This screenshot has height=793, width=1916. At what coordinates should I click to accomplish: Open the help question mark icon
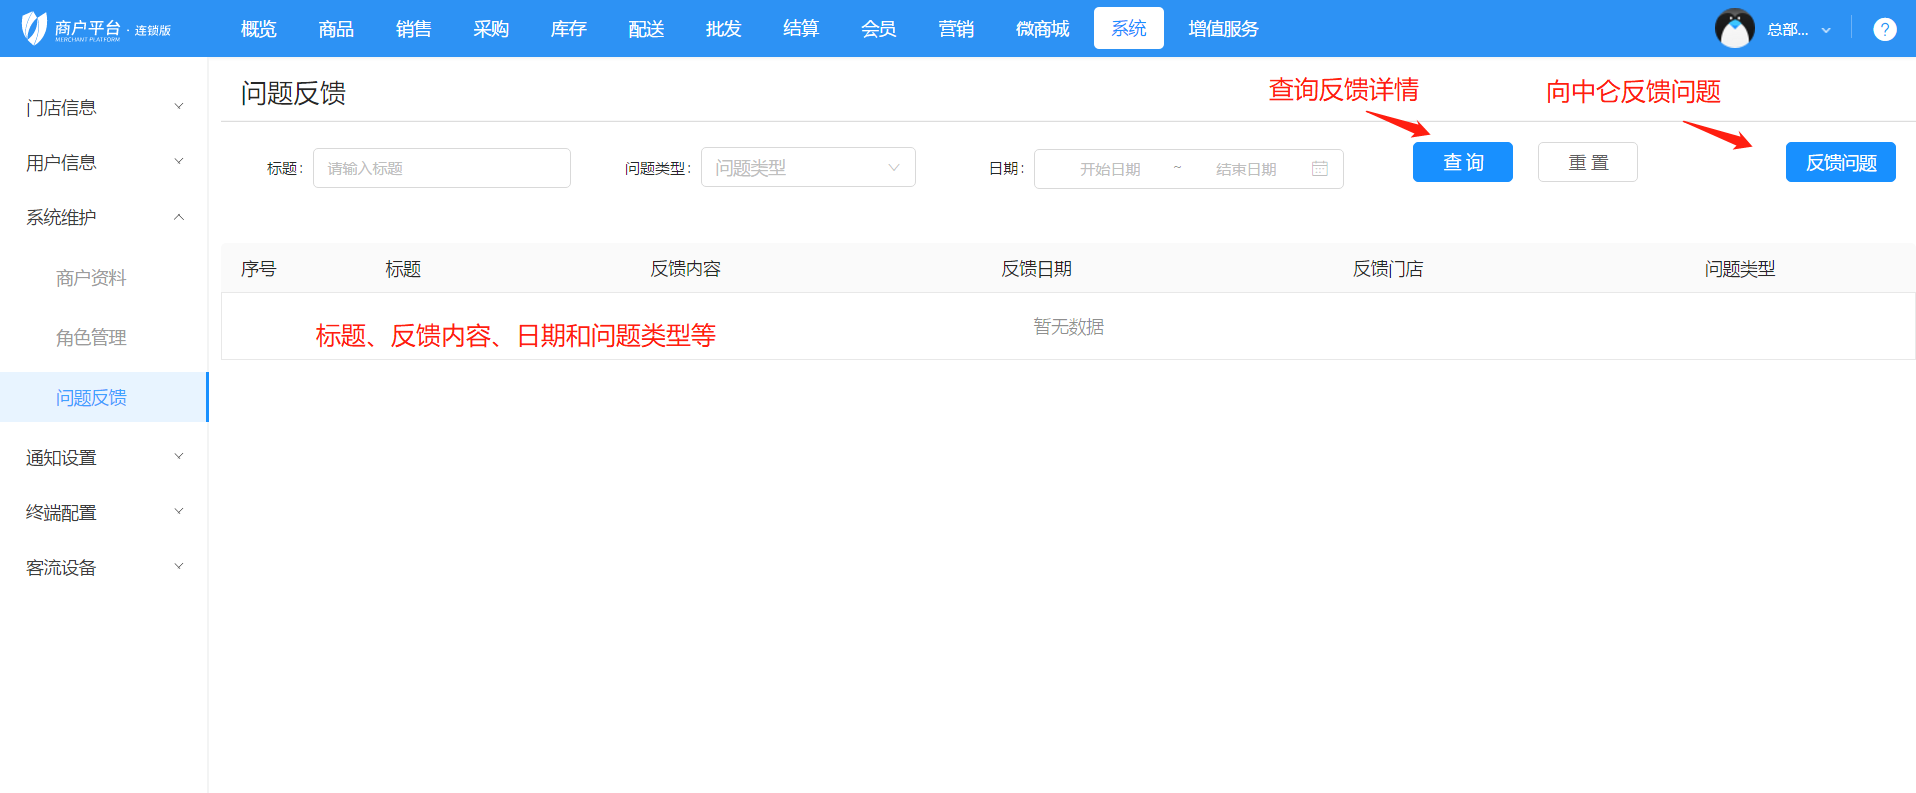(x=1884, y=30)
